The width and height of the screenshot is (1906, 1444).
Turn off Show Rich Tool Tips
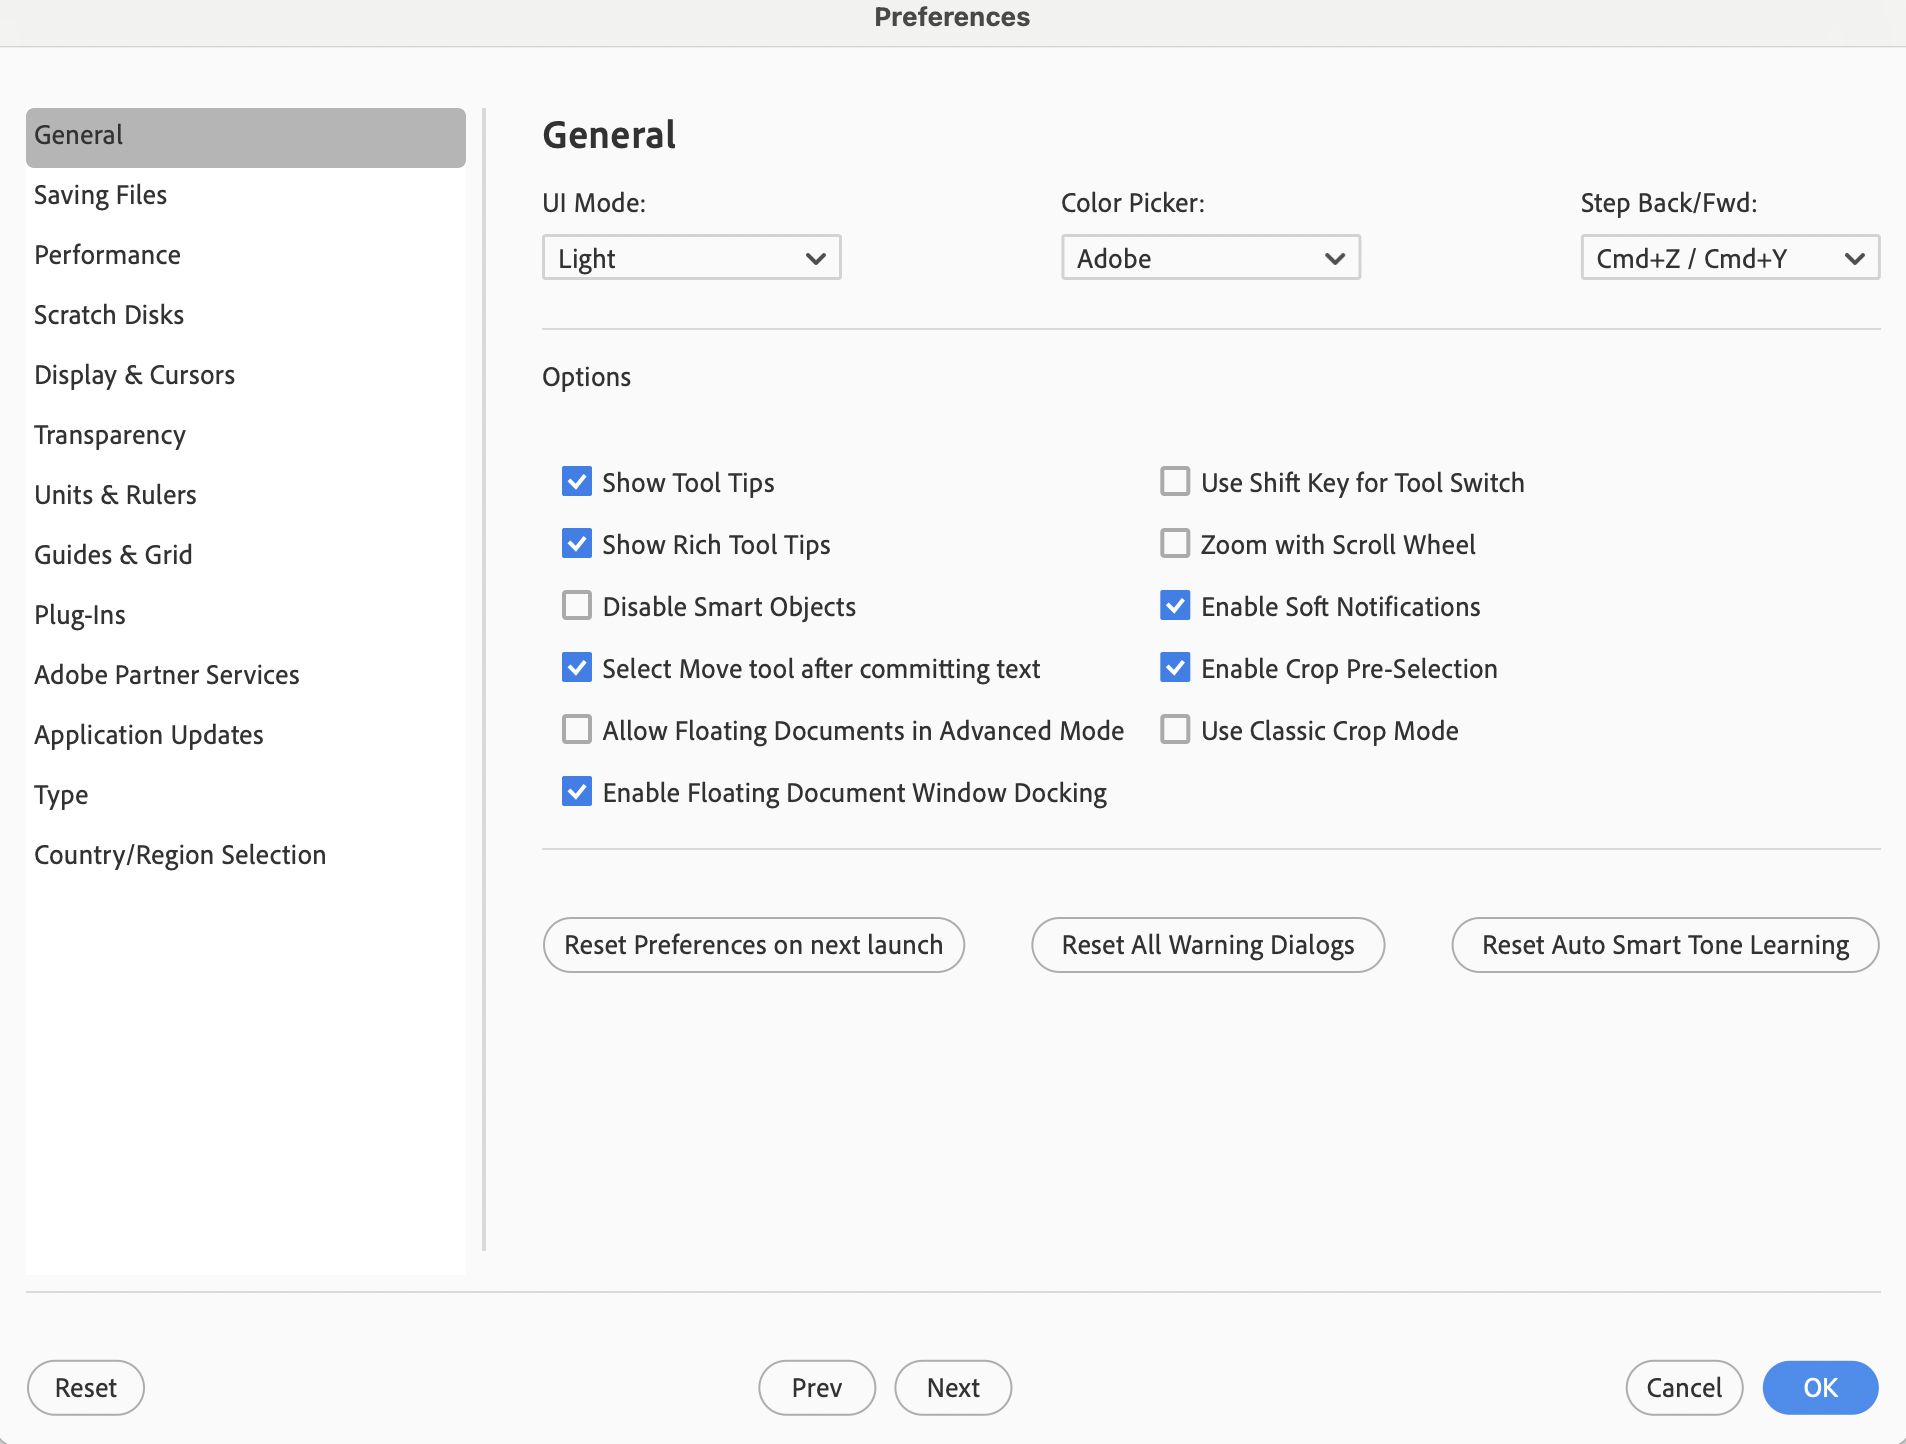[577, 543]
